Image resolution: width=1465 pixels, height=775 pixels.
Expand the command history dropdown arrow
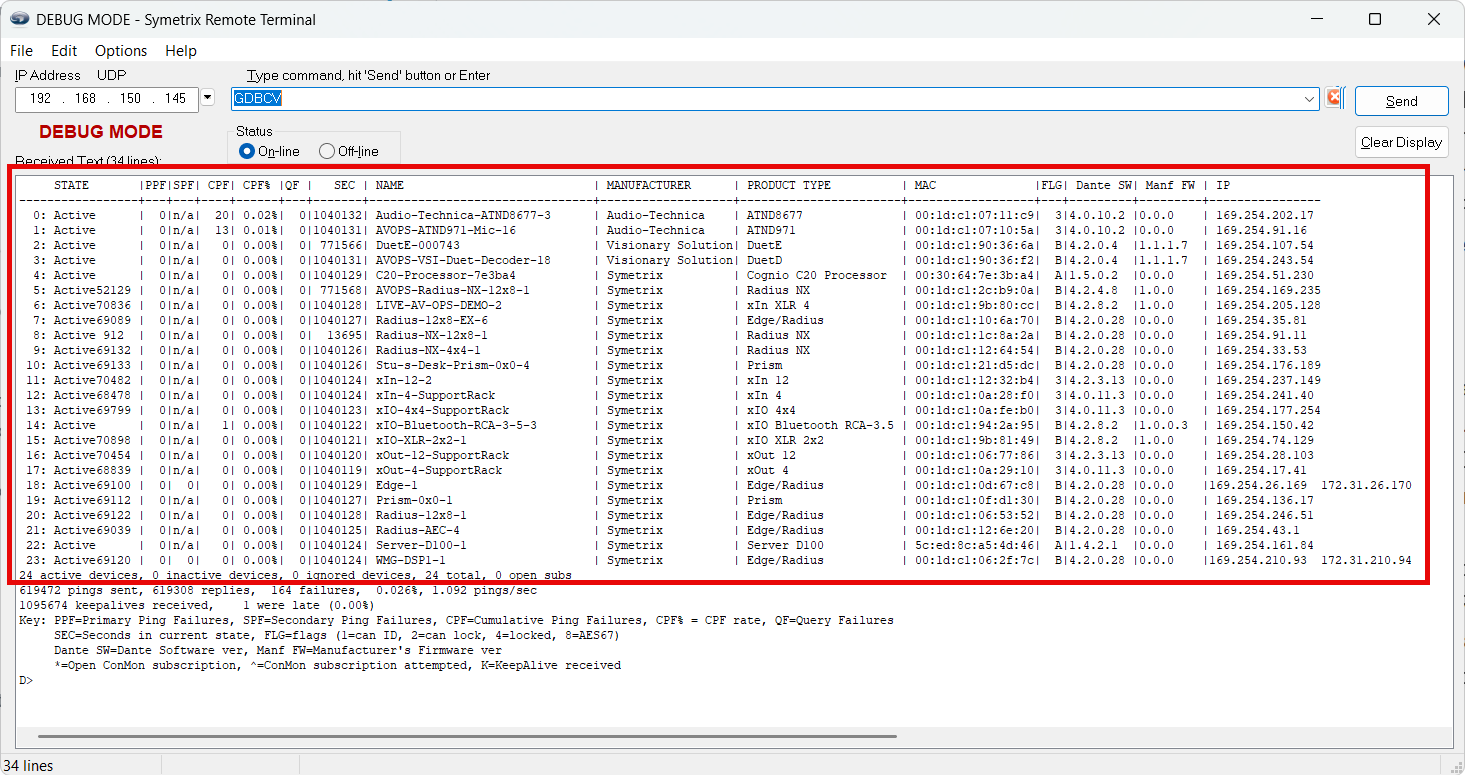pos(1311,99)
